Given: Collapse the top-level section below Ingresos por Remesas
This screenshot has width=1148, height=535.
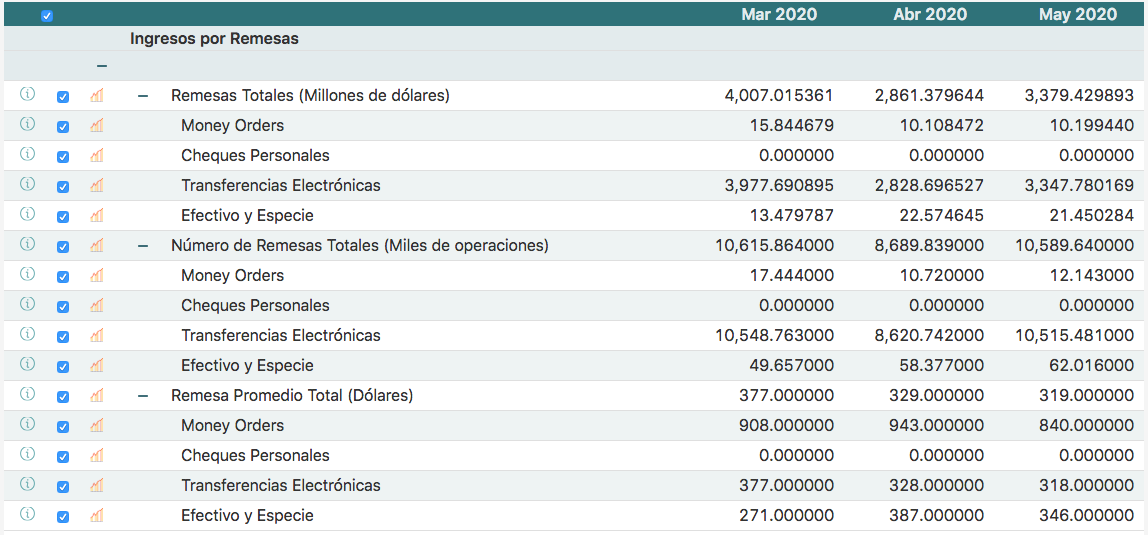Looking at the screenshot, I should point(102,66).
